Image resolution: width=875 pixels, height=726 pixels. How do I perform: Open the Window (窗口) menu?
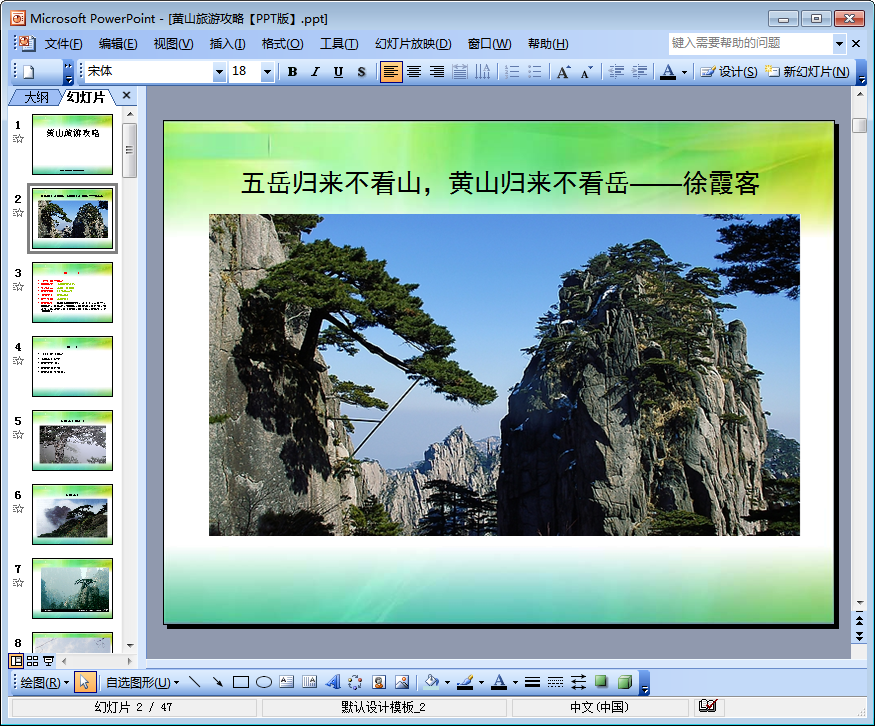click(x=489, y=44)
